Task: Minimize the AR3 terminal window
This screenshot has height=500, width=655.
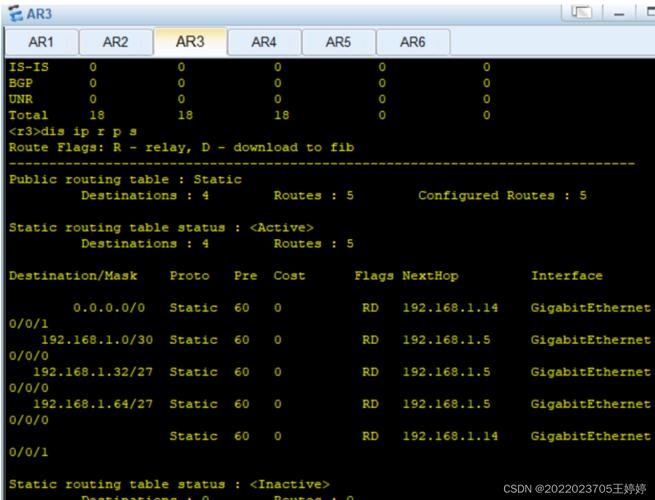Action: coord(619,13)
